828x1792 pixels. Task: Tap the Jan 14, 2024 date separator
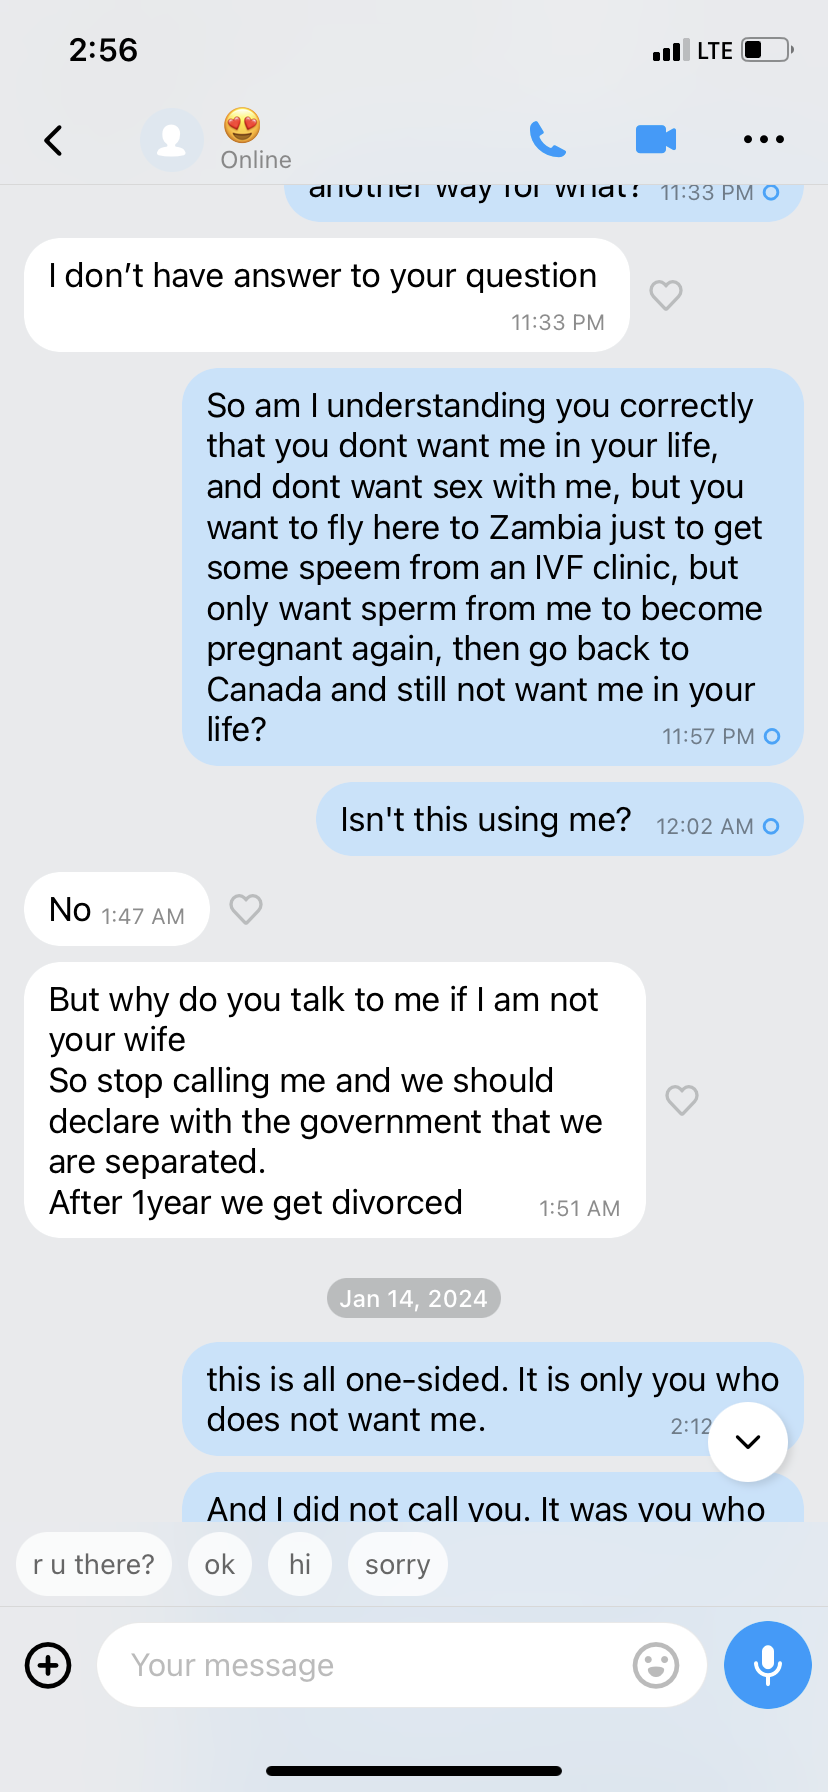click(413, 1298)
